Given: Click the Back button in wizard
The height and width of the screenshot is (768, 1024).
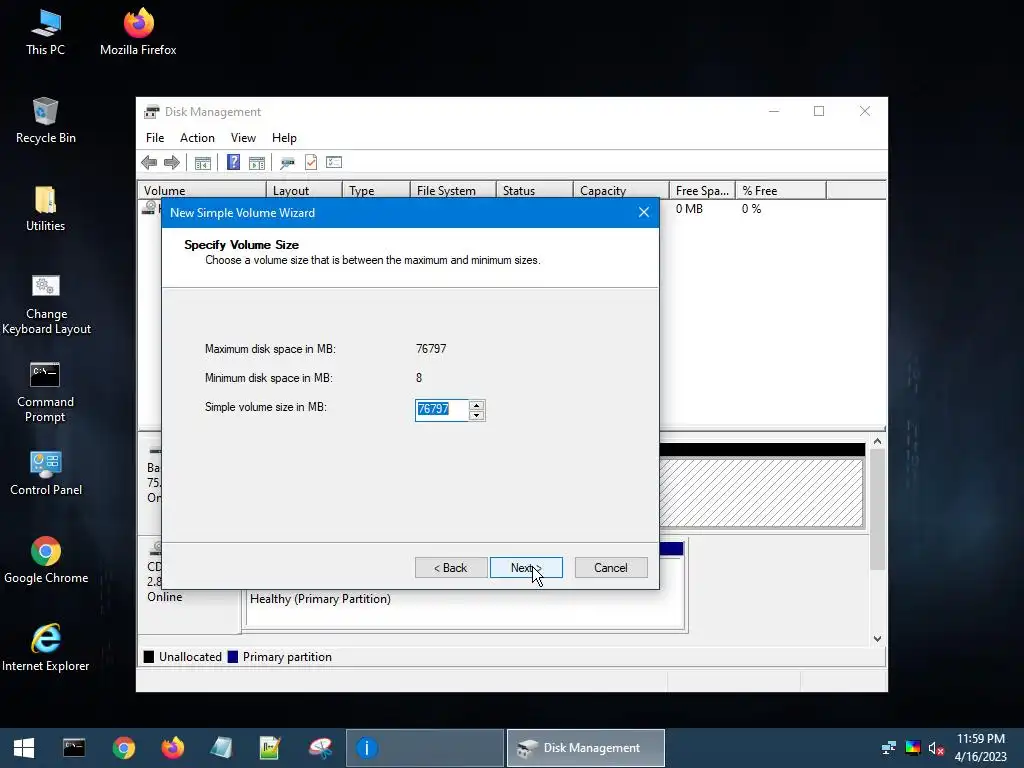Looking at the screenshot, I should [x=451, y=568].
